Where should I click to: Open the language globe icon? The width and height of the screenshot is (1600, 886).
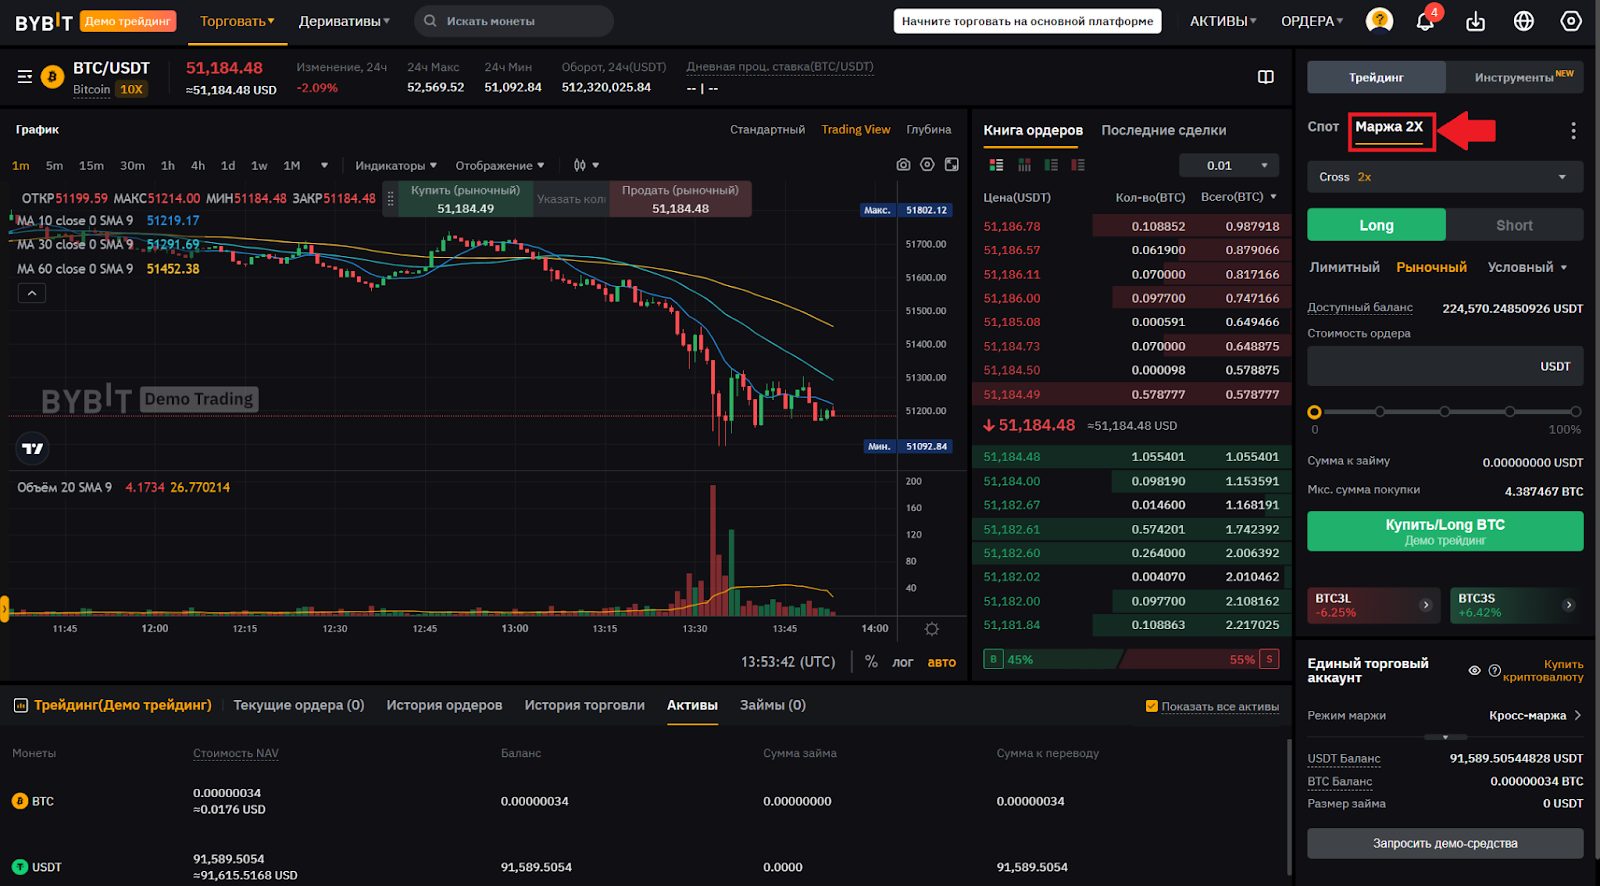pos(1523,21)
